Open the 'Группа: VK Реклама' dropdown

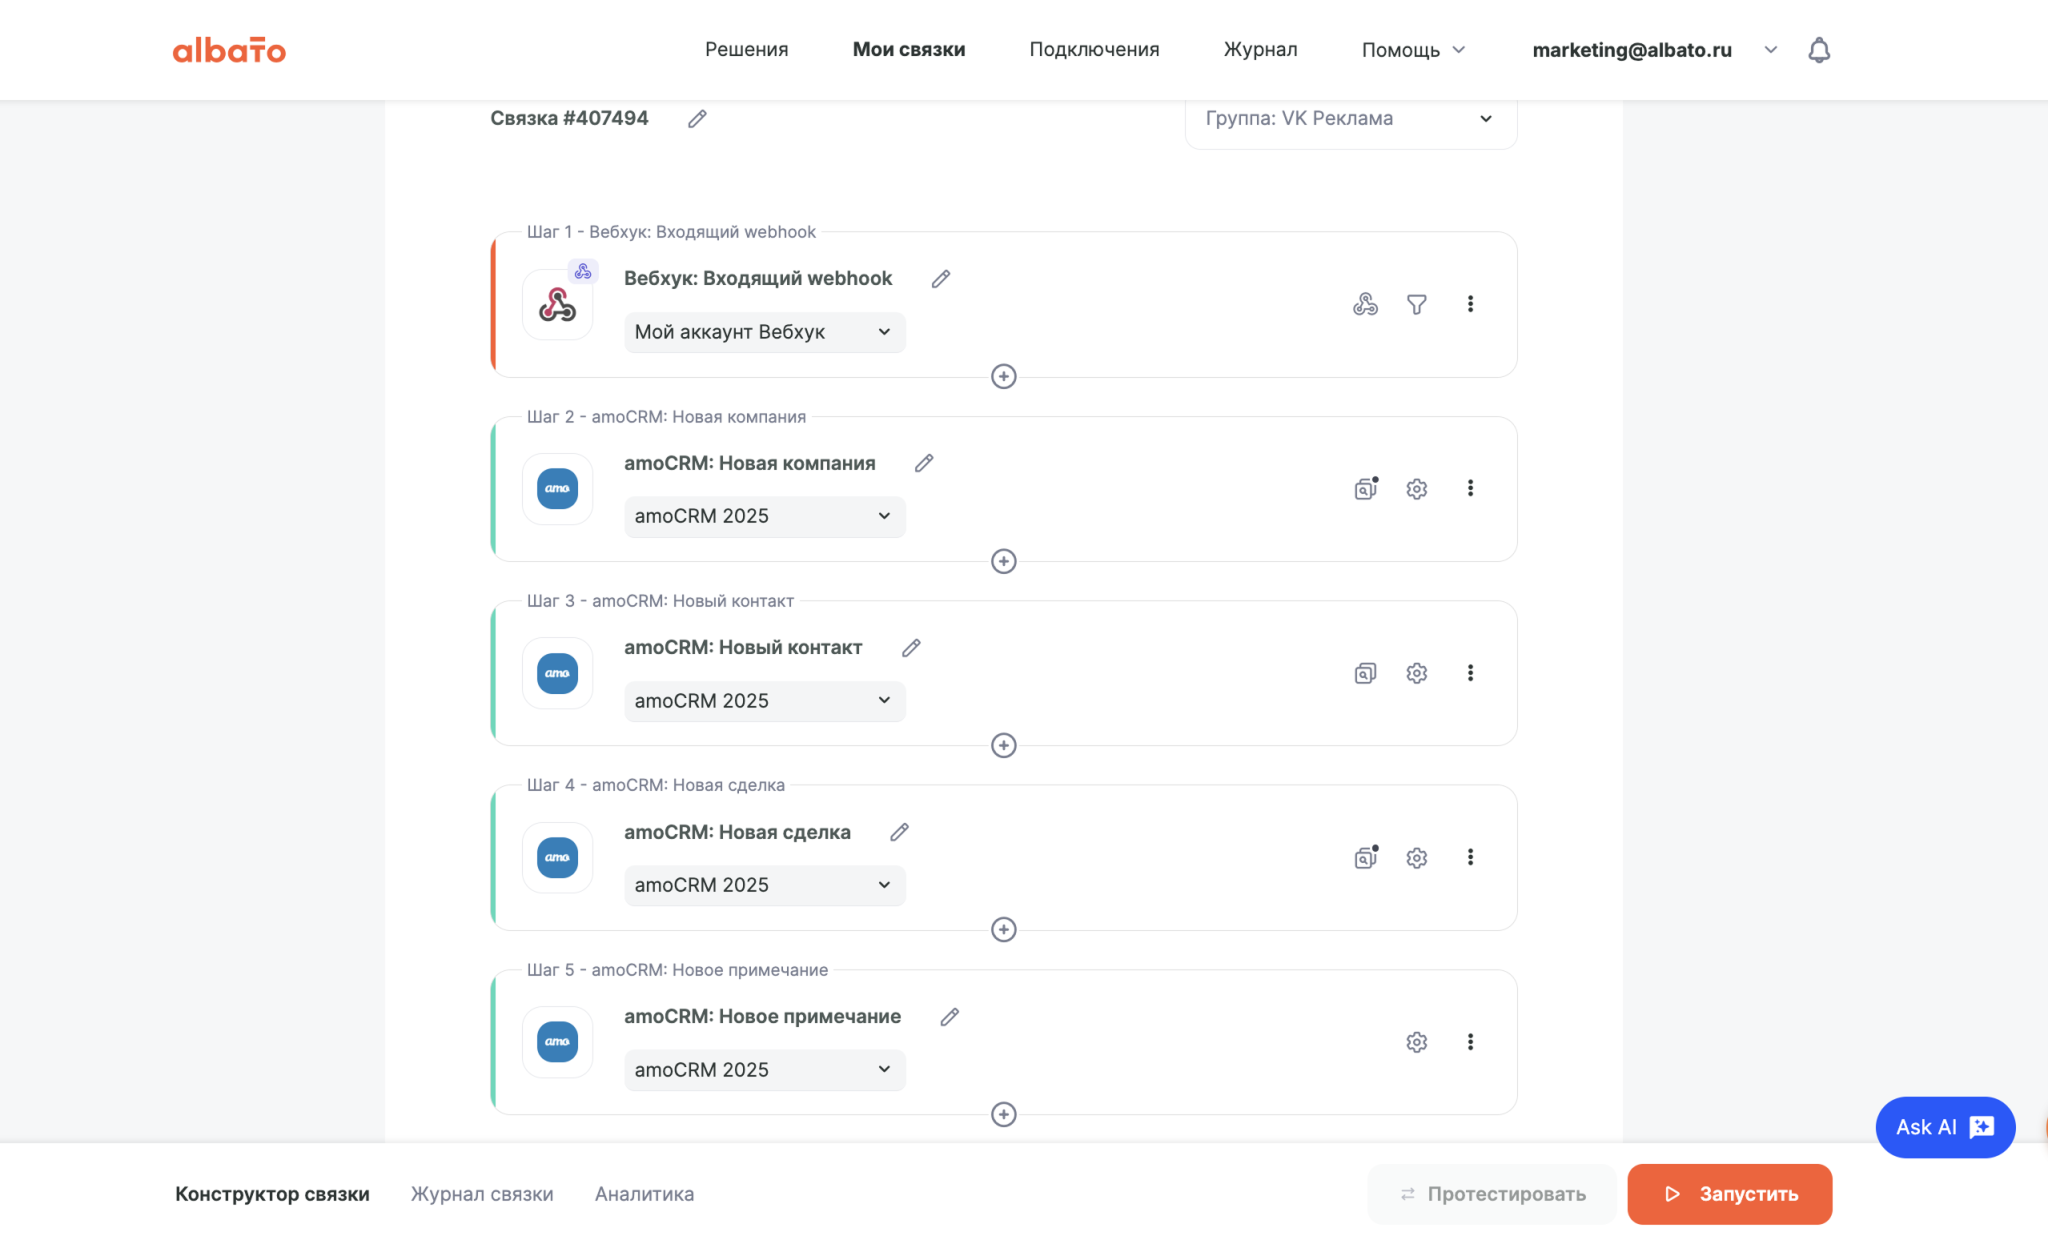[1349, 118]
